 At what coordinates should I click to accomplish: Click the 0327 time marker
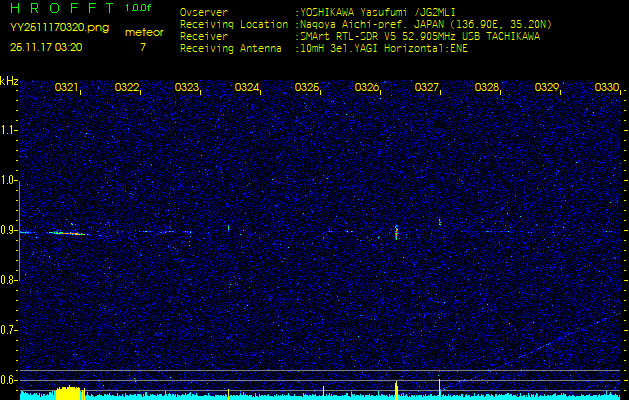pos(427,88)
